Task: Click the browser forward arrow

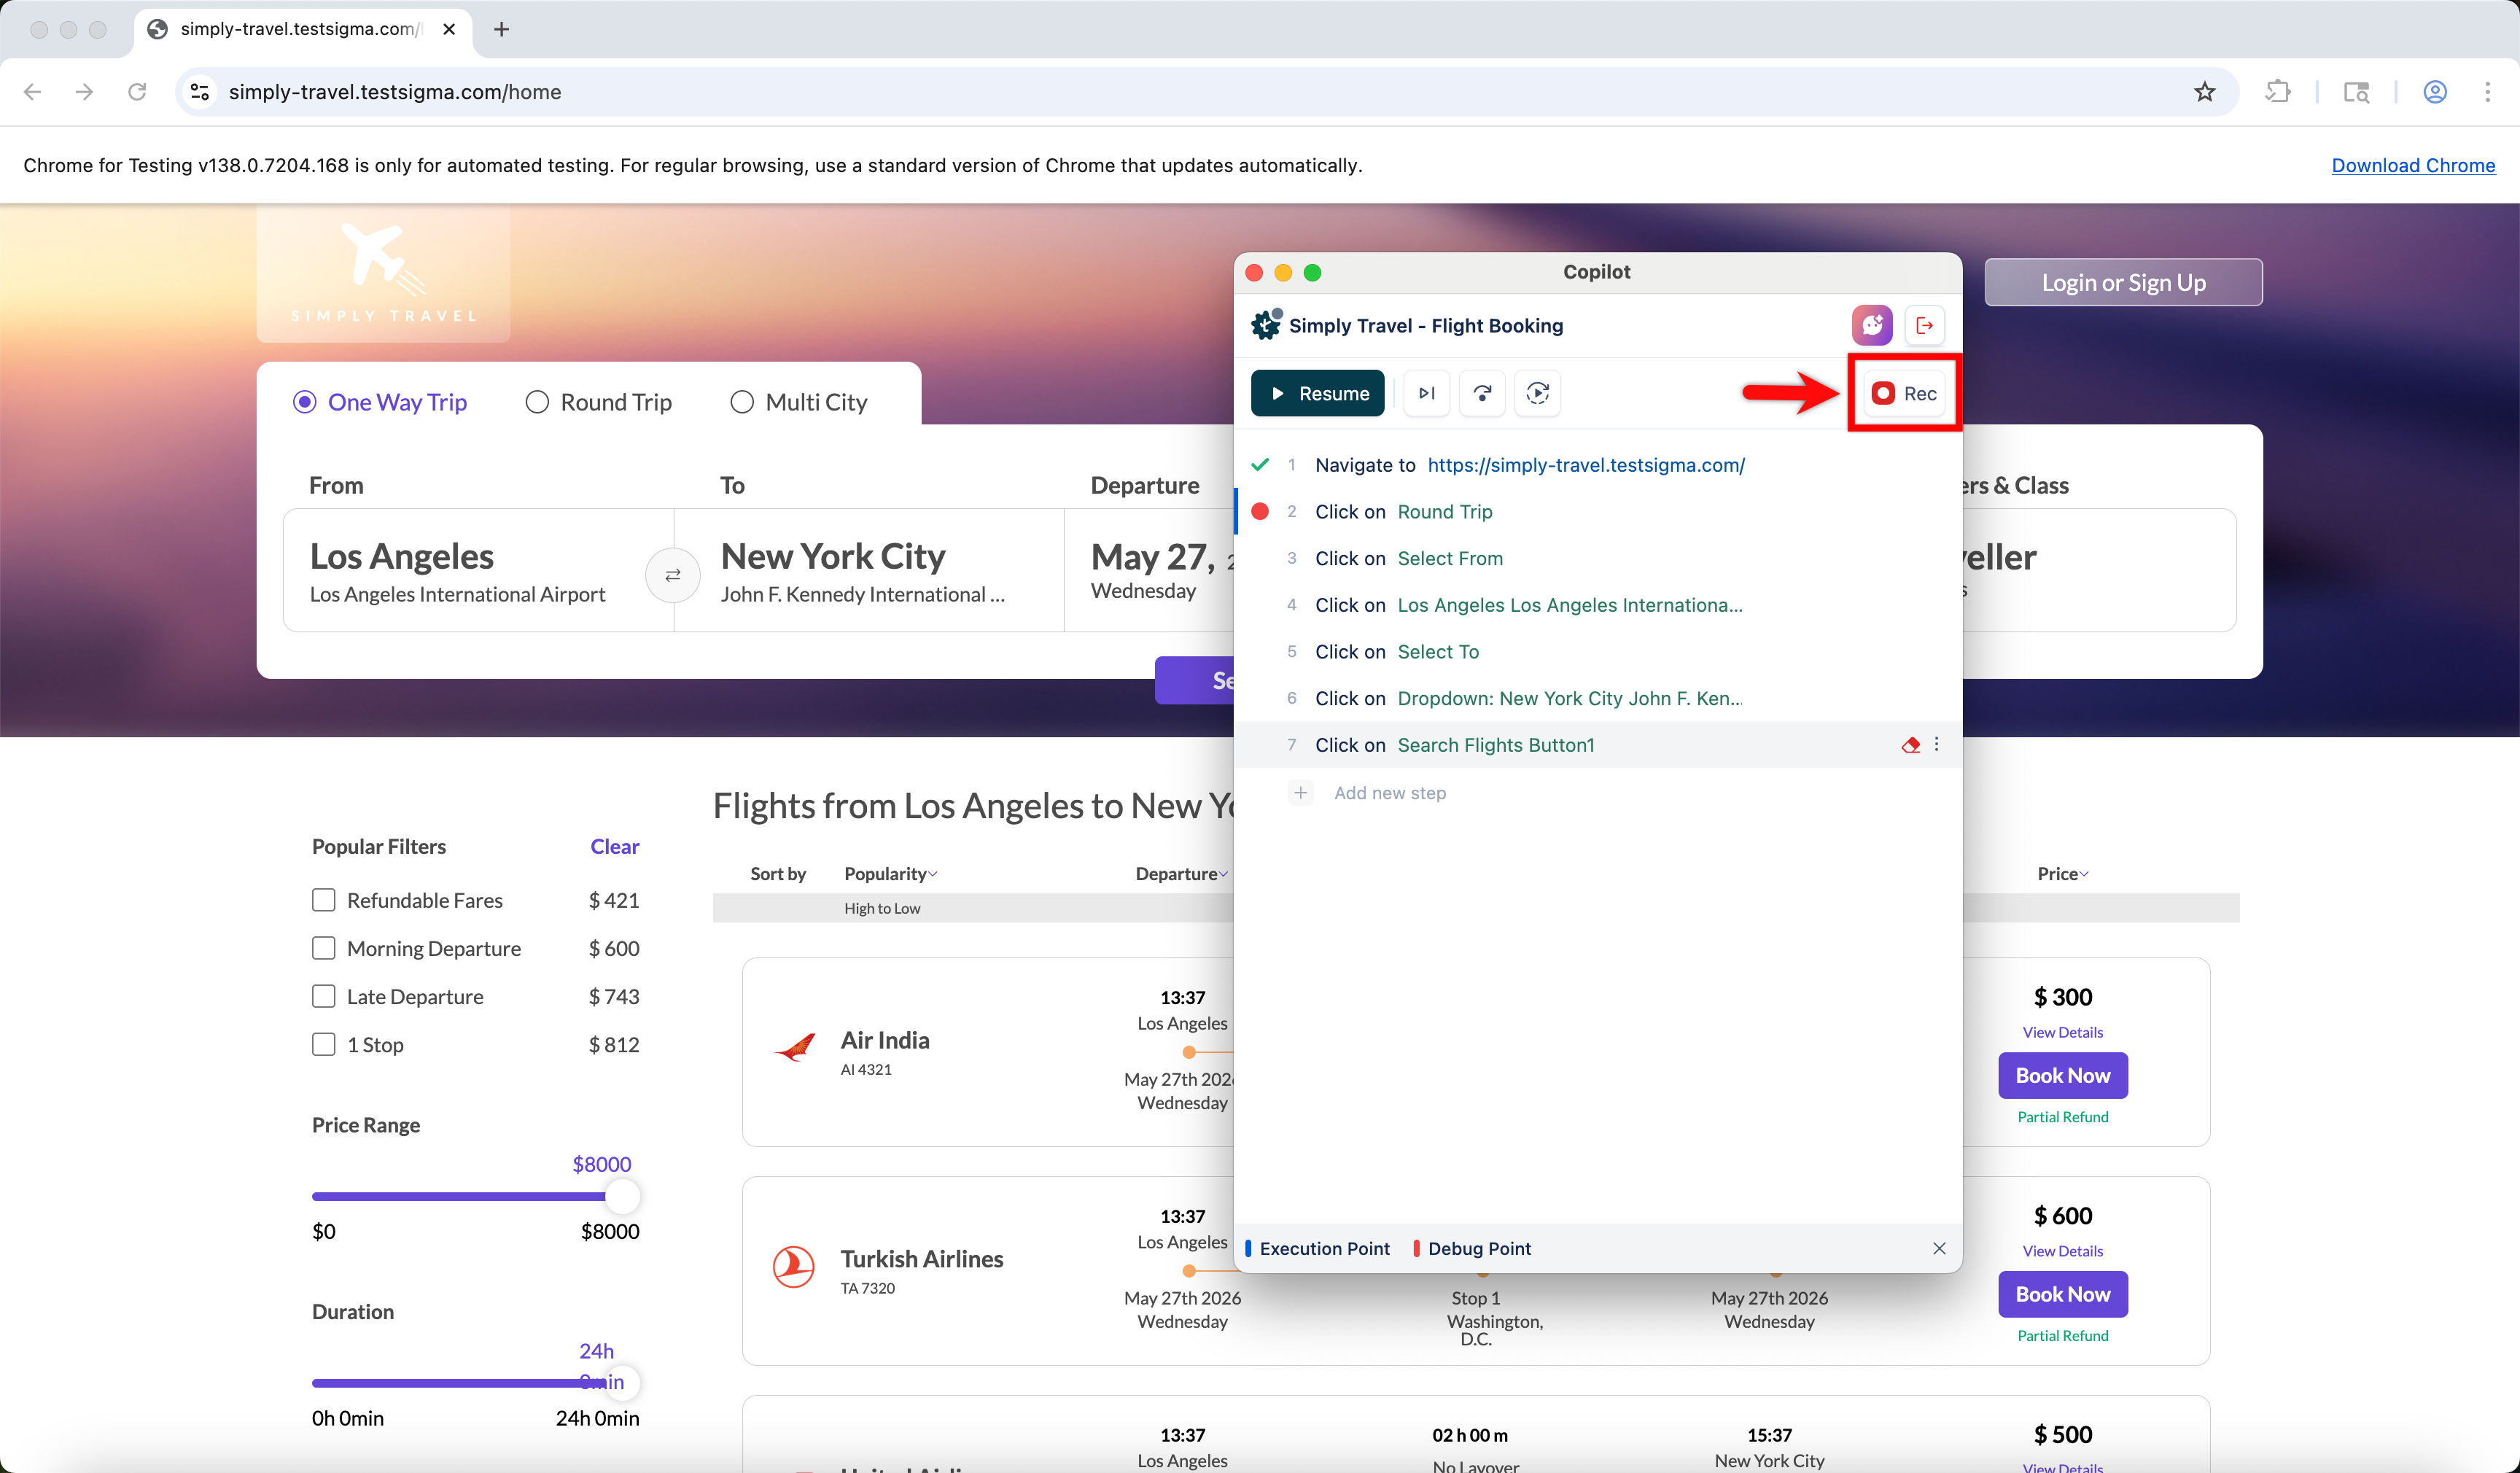Action: [x=85, y=92]
